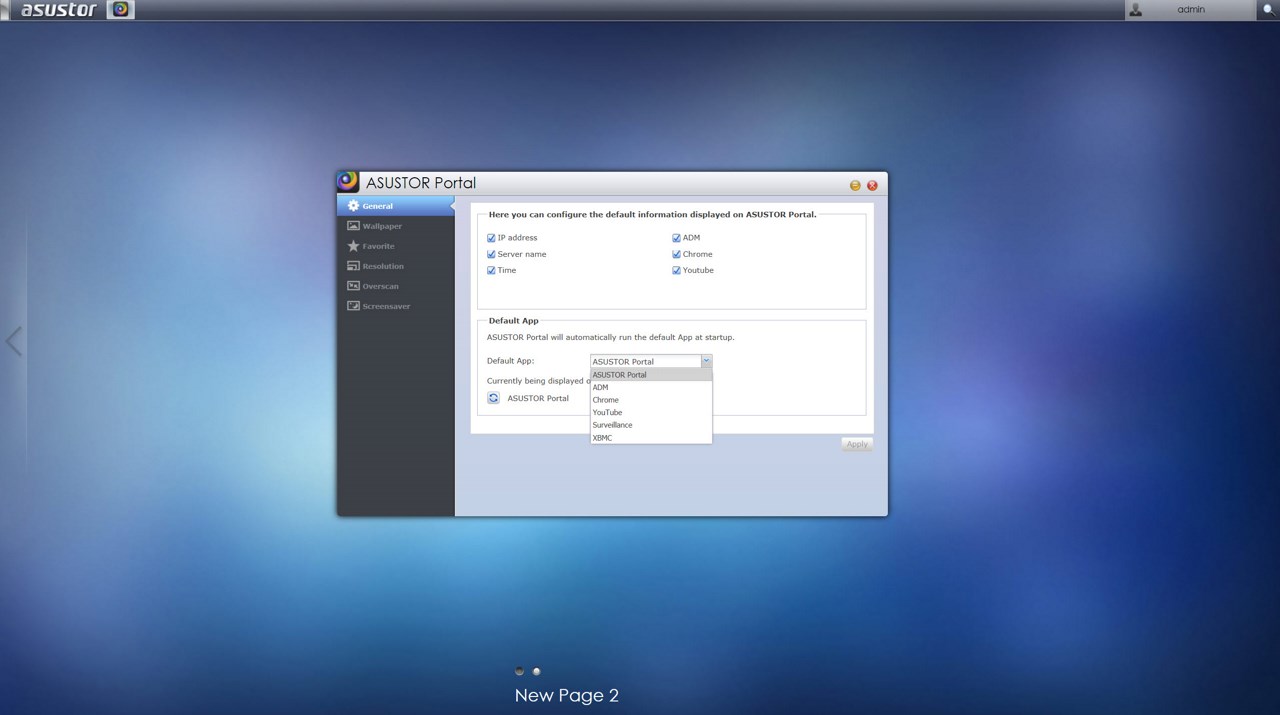This screenshot has width=1280, height=715.
Task: Select Surveillance from the Default App list
Action: click(651, 425)
